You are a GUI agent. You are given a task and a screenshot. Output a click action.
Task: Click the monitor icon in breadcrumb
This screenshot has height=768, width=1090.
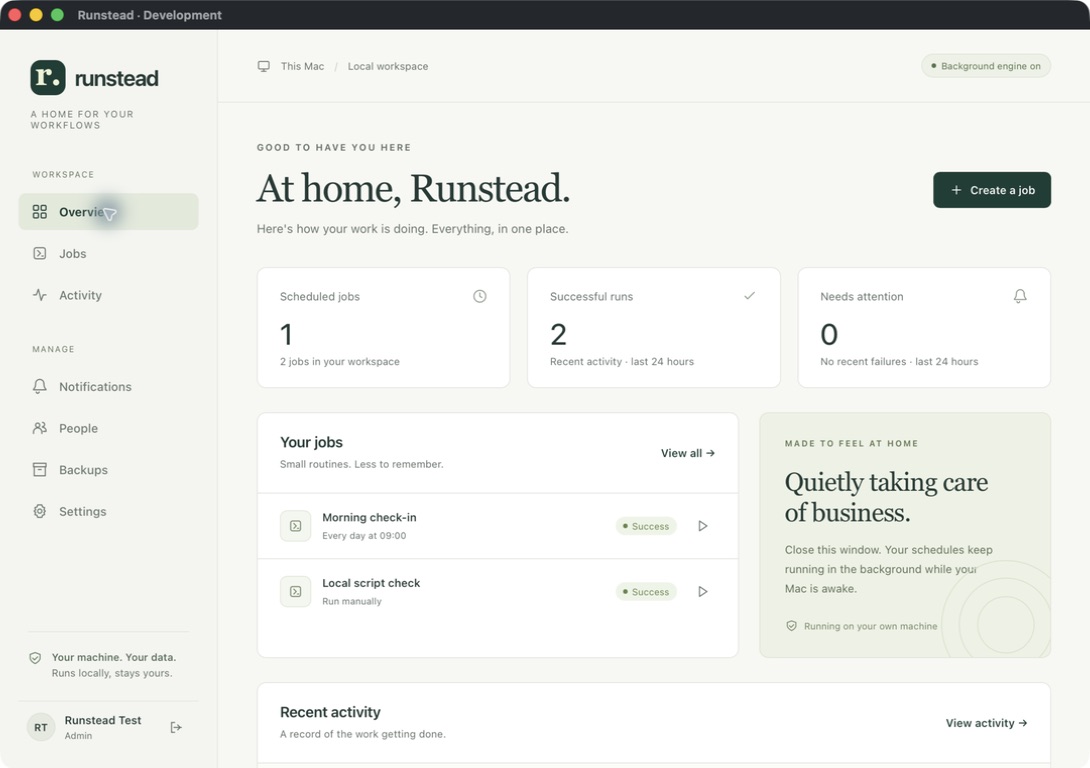[263, 66]
